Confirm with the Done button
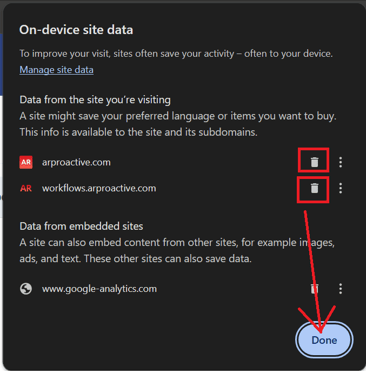Screen dimensions: 366x373 point(324,340)
